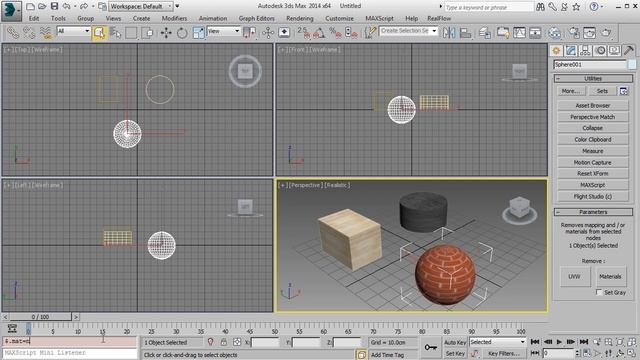Toggle the Percent Snap button
The image size is (640, 360).
335,33
